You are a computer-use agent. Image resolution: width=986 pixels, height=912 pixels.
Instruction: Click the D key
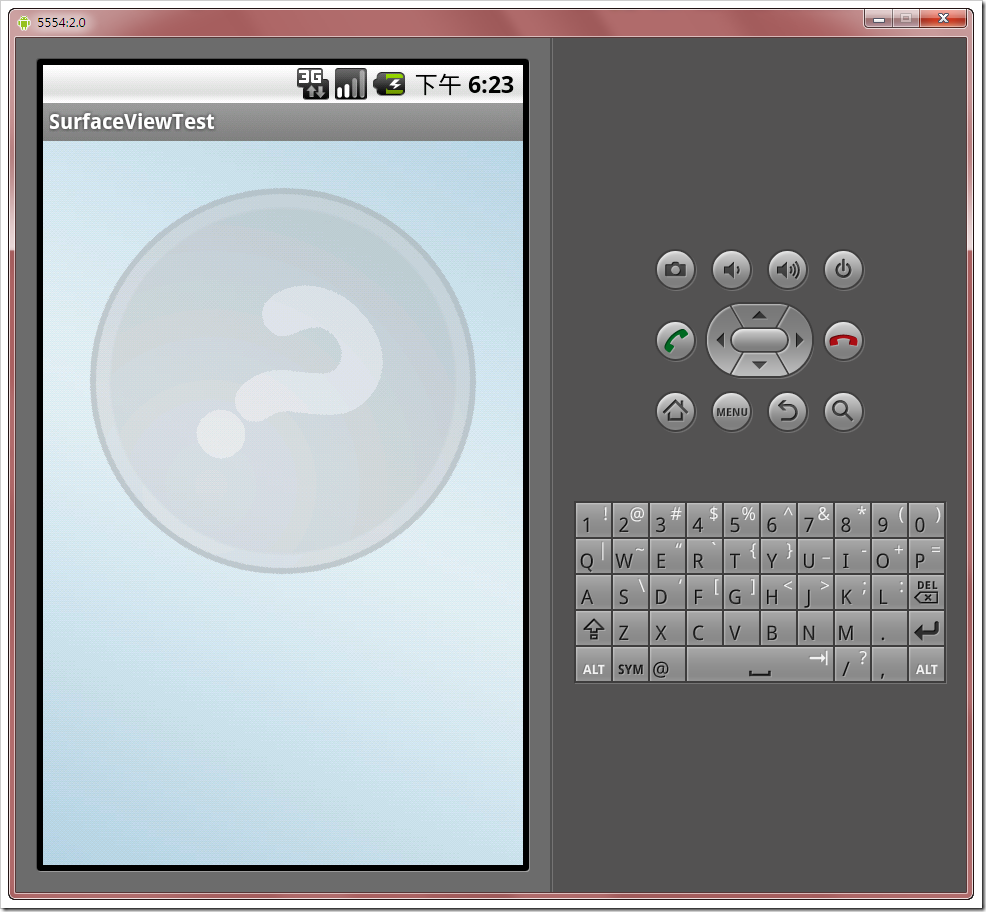tap(667, 592)
